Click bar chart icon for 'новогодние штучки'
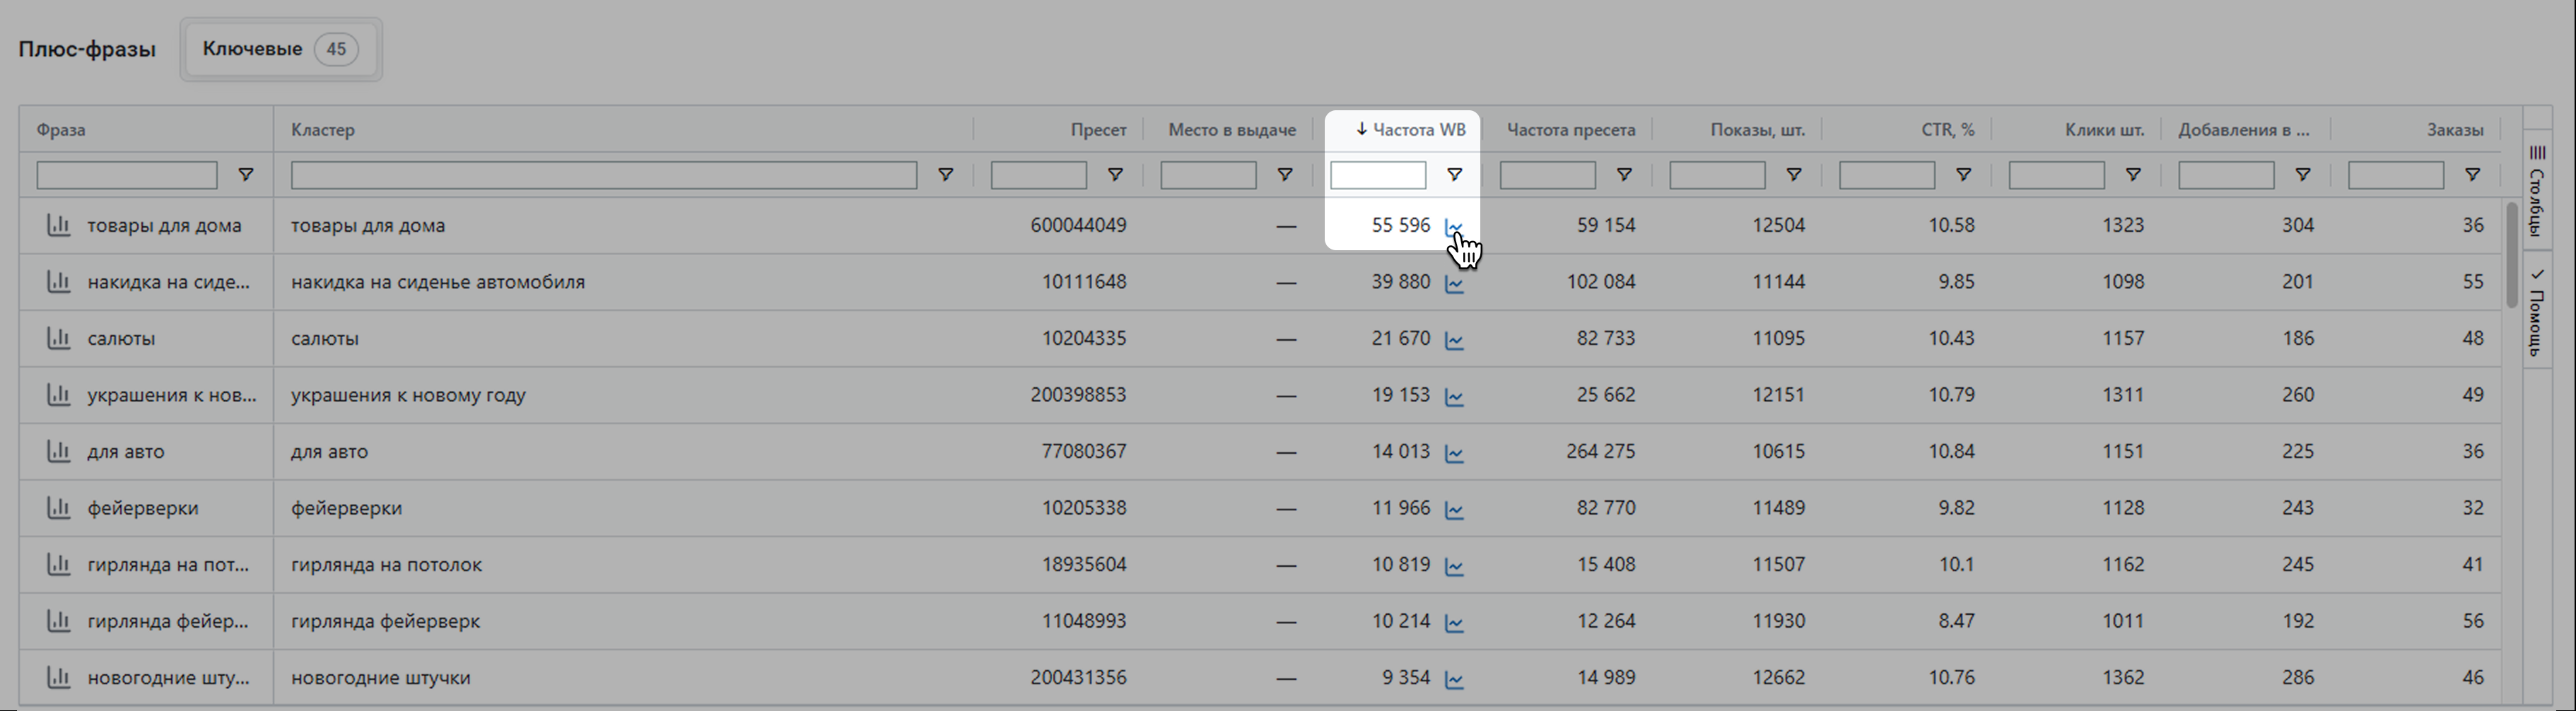2576x711 pixels. point(59,677)
